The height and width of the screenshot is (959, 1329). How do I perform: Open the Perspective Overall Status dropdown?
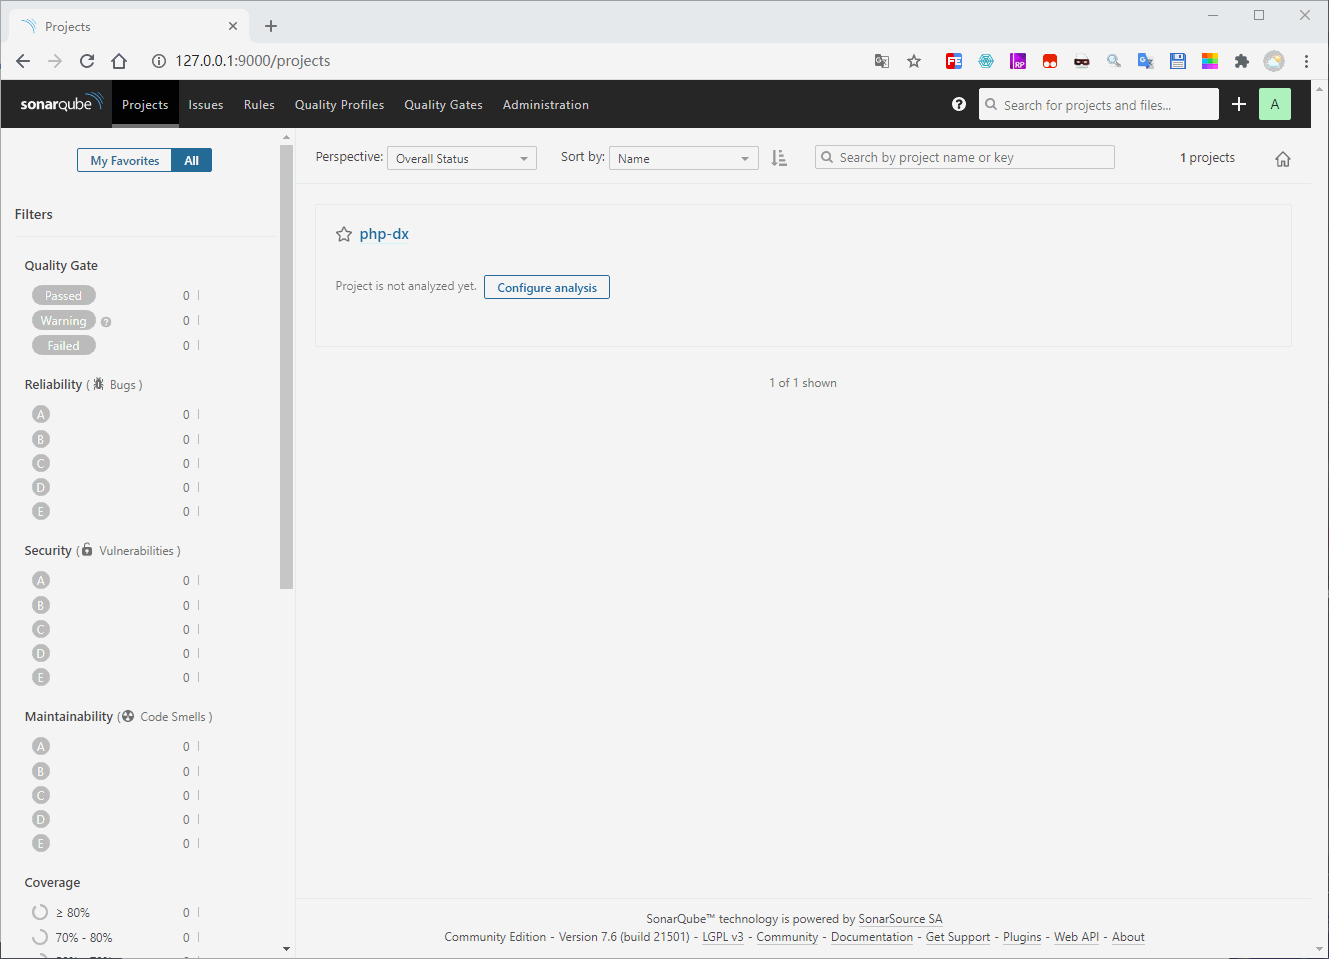(462, 158)
